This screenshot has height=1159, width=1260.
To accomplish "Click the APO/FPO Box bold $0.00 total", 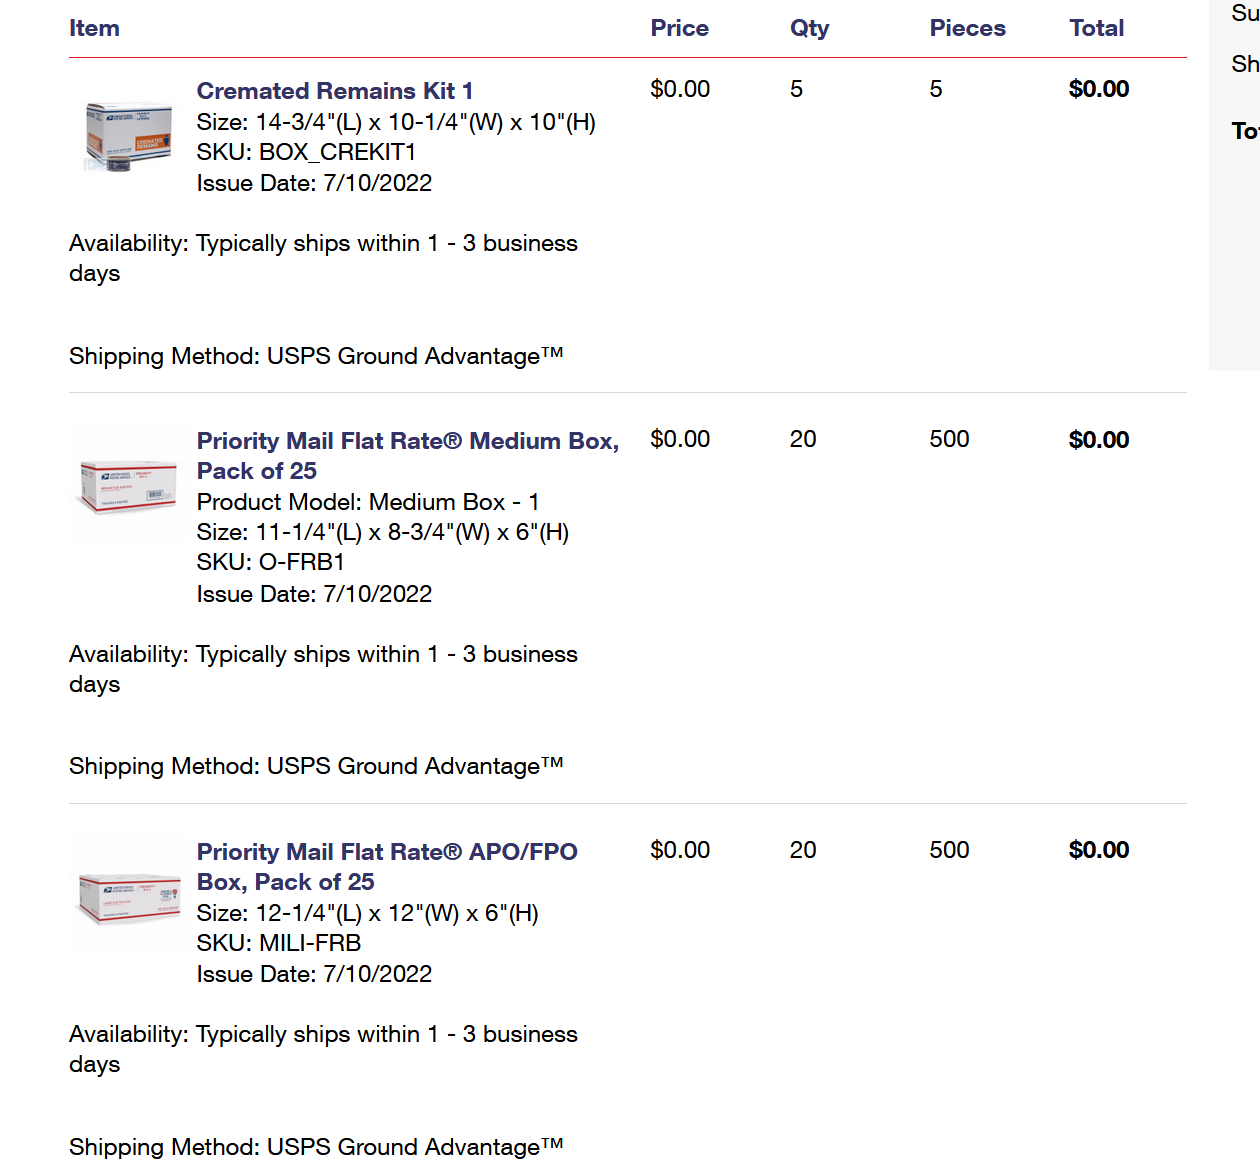I will (x=1098, y=850).
